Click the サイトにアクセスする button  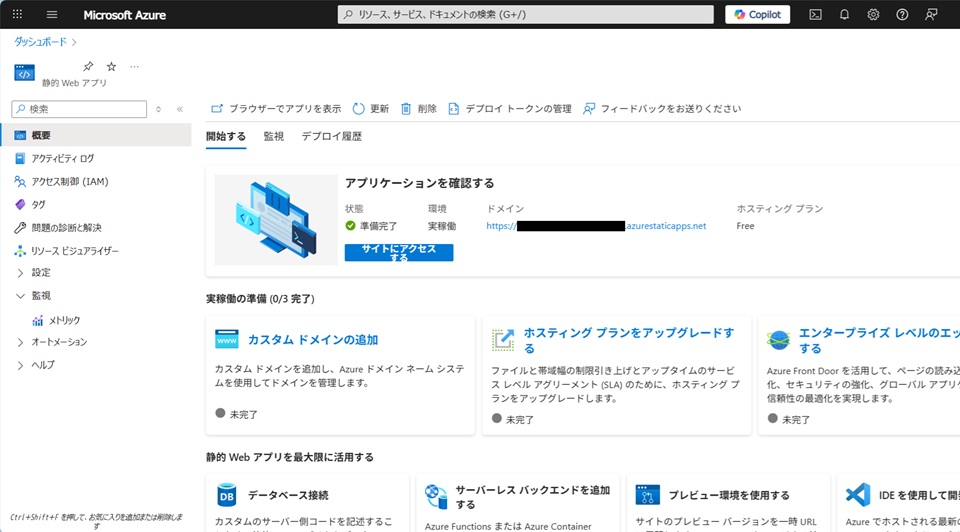tap(398, 253)
